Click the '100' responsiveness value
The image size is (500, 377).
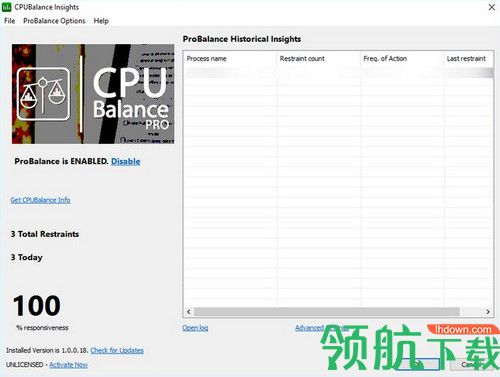[37, 306]
